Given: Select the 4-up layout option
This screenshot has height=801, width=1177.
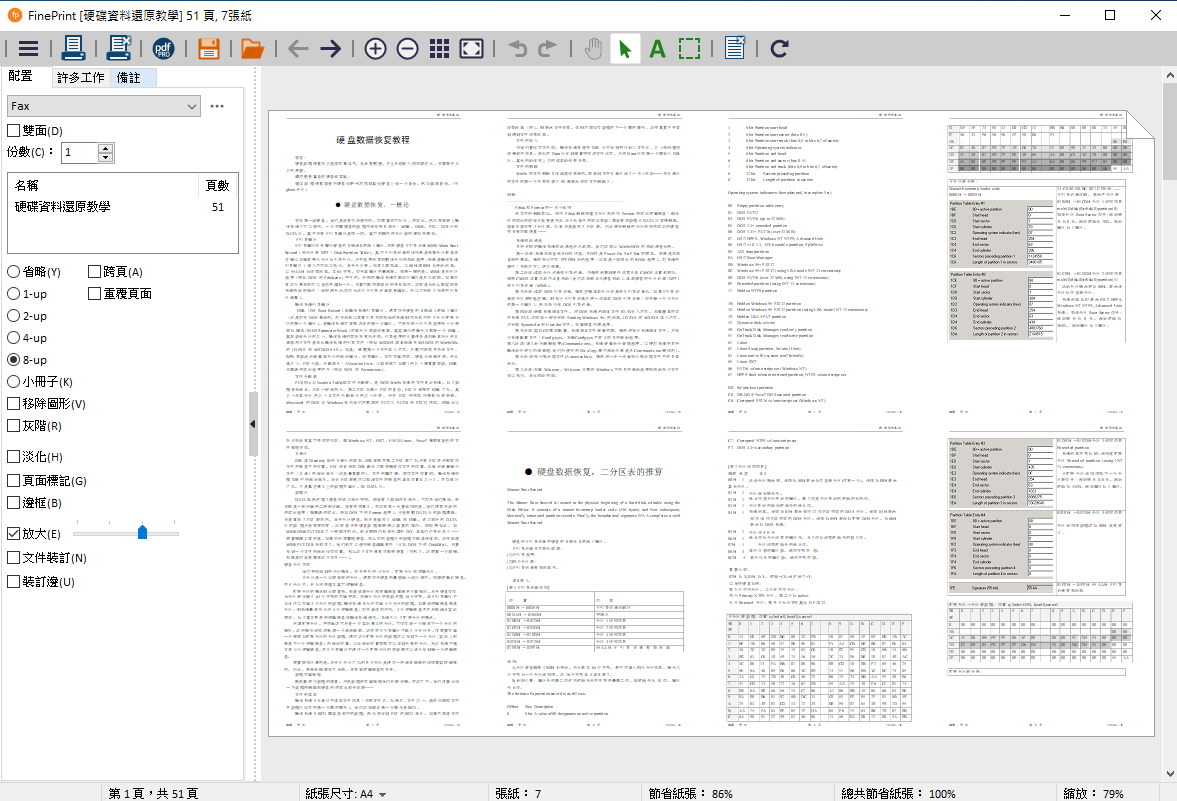Looking at the screenshot, I should pos(14,338).
